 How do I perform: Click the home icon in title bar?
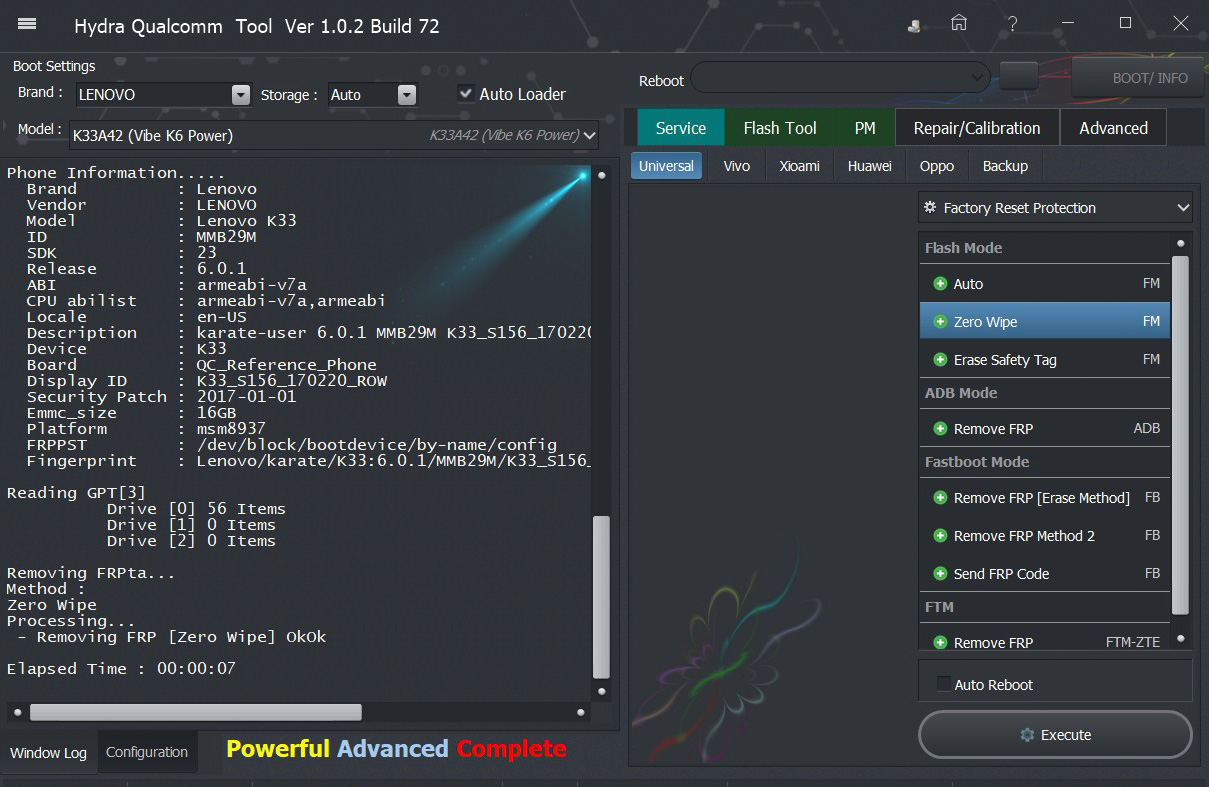(x=959, y=23)
